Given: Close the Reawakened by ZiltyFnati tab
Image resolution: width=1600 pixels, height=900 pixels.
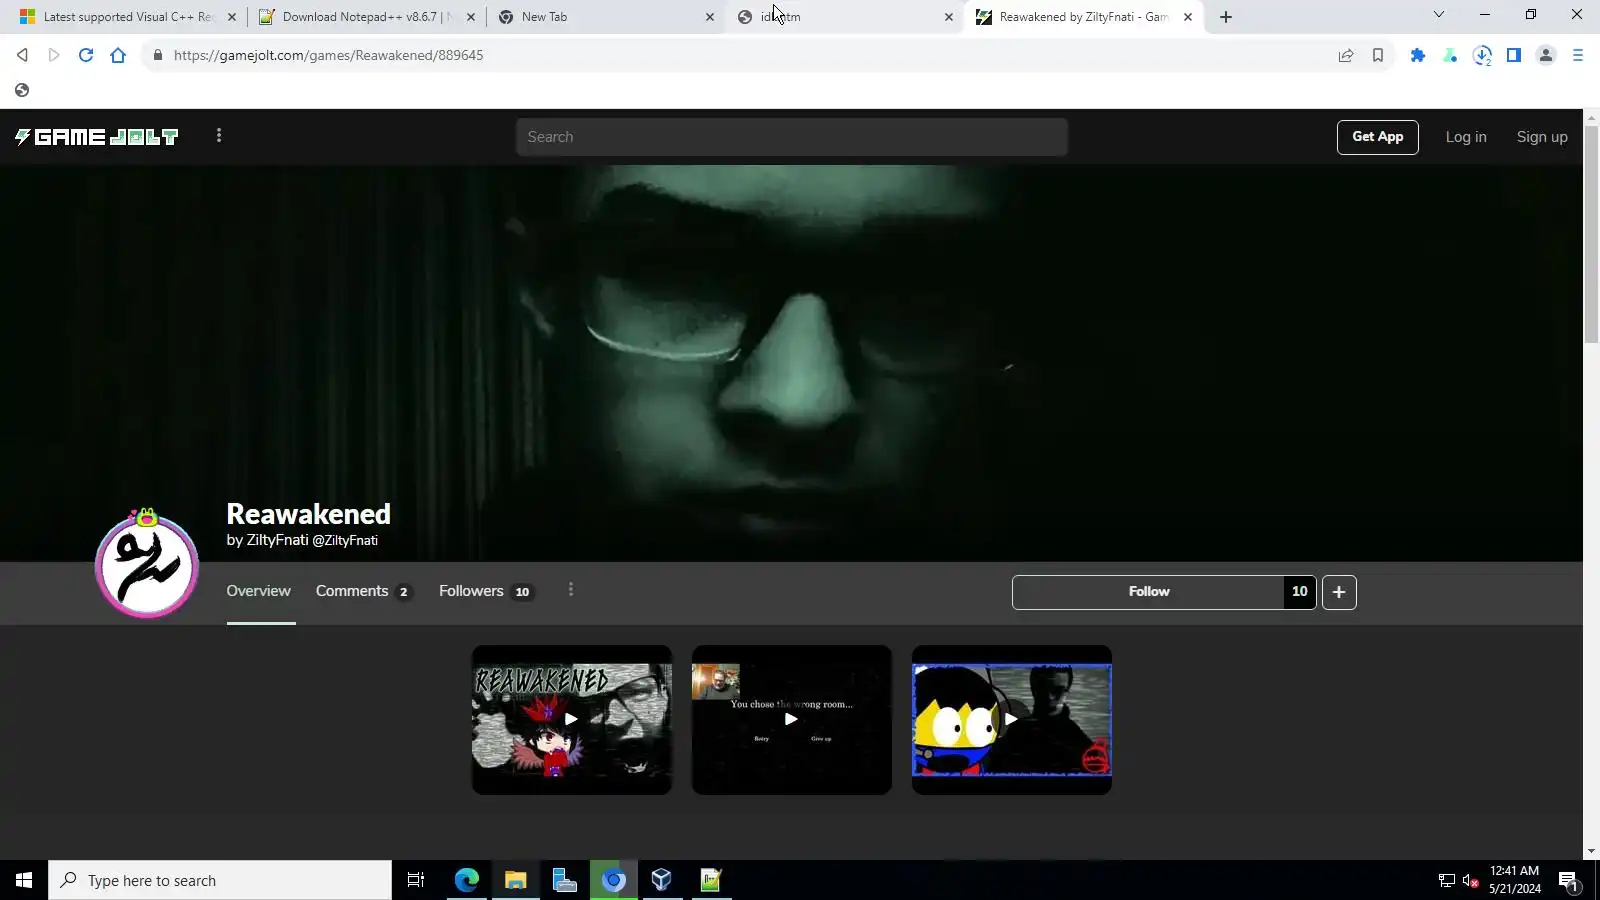Looking at the screenshot, I should [x=1188, y=17].
